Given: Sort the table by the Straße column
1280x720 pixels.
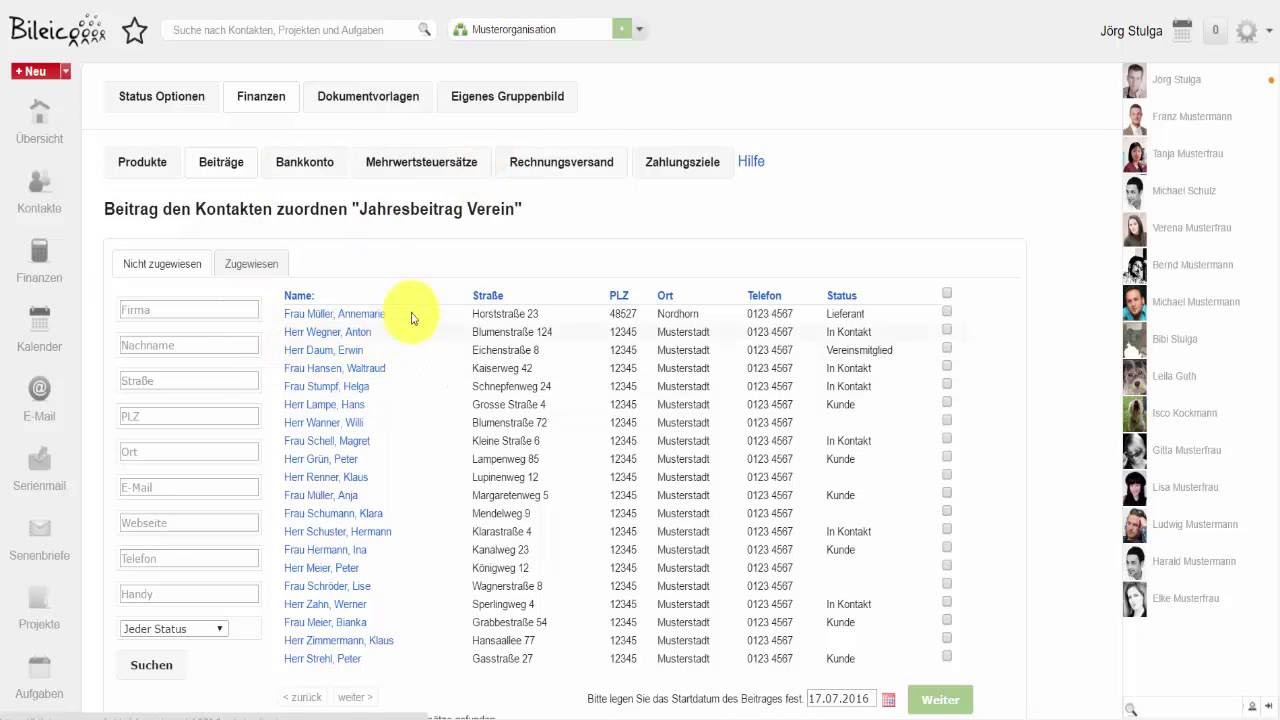Looking at the screenshot, I should [488, 296].
